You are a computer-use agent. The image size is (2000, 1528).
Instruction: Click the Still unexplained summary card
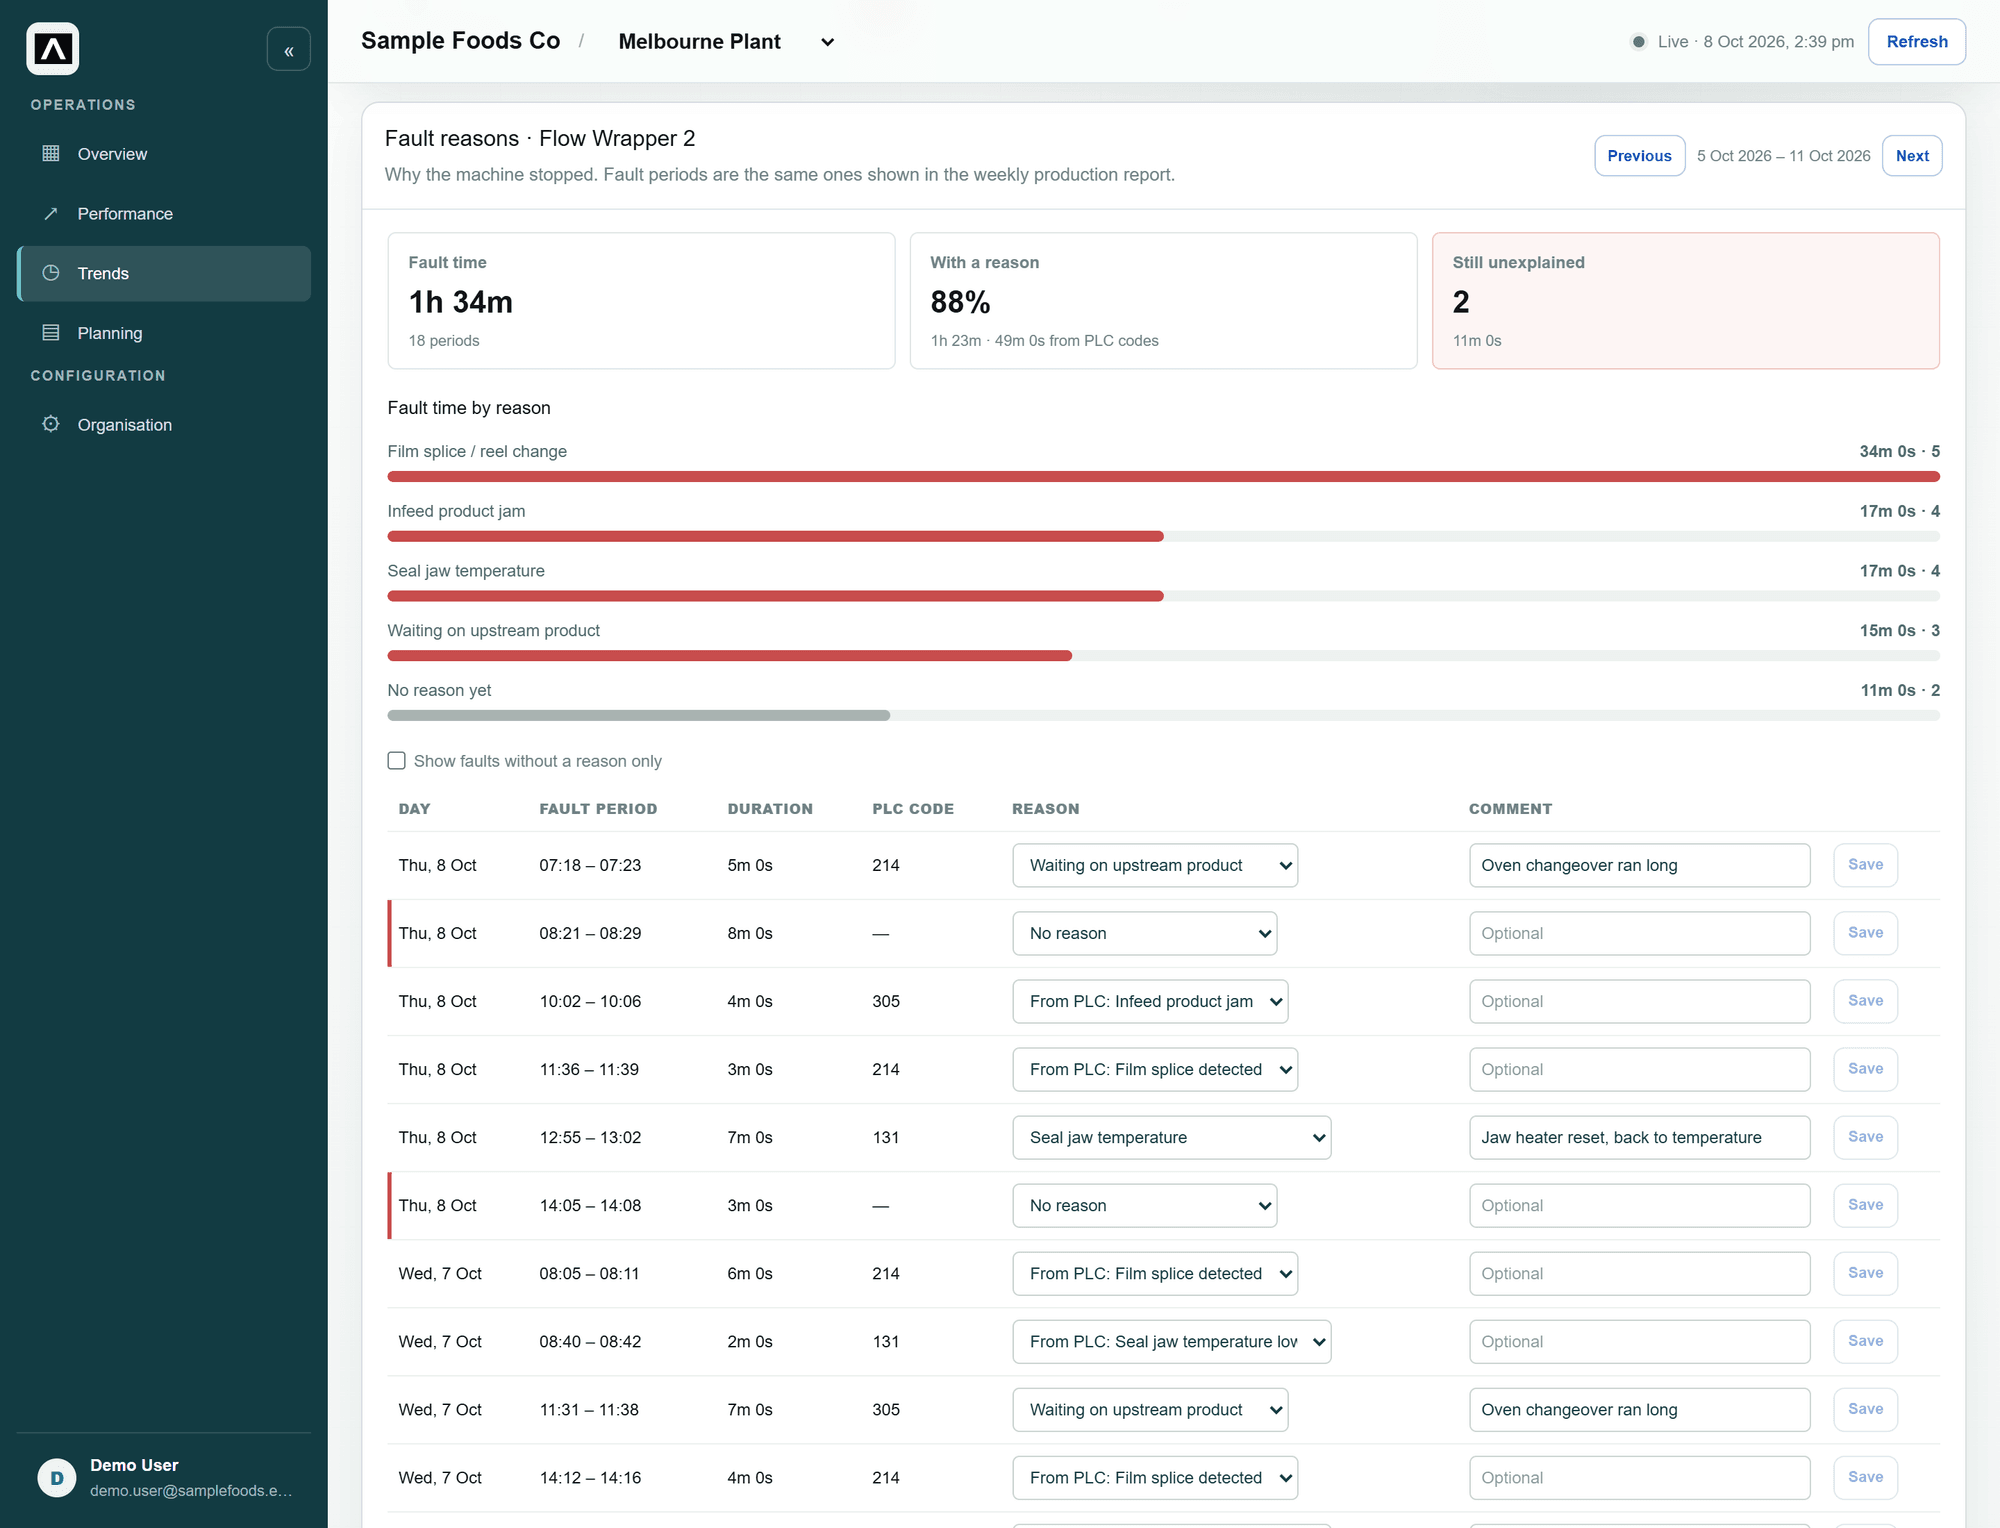coord(1686,301)
